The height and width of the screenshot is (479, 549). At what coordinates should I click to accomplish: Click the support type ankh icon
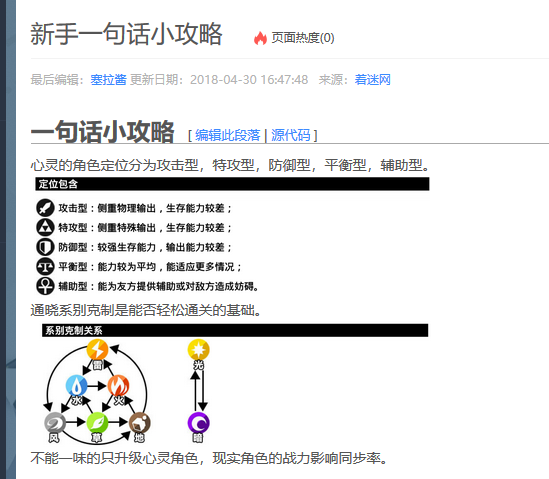[45, 286]
